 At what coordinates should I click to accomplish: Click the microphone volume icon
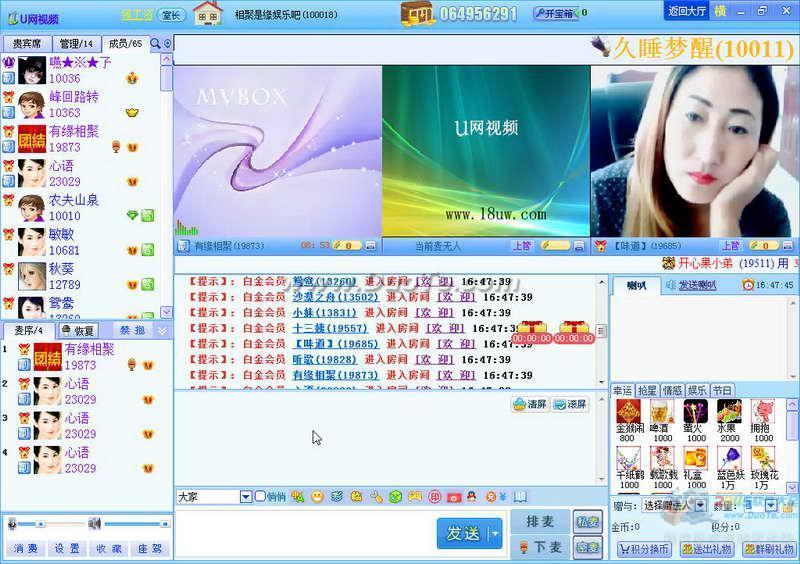tap(12, 524)
